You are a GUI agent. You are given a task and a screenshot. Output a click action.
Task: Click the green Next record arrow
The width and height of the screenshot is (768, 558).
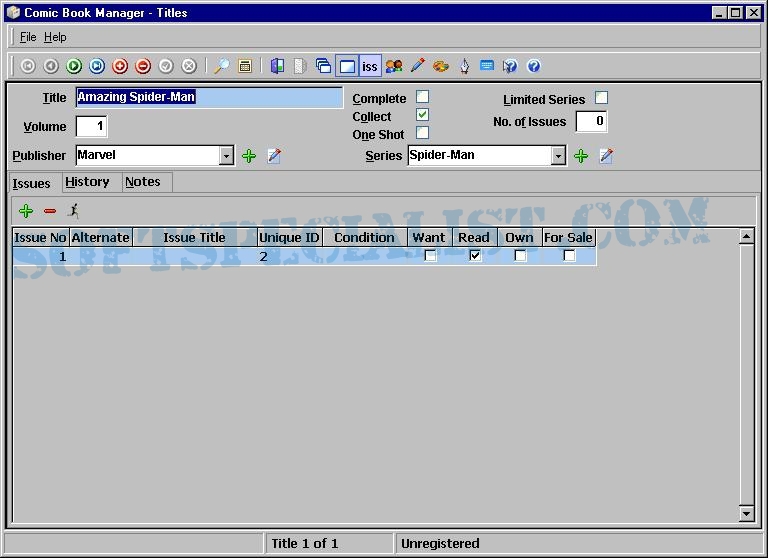point(74,66)
